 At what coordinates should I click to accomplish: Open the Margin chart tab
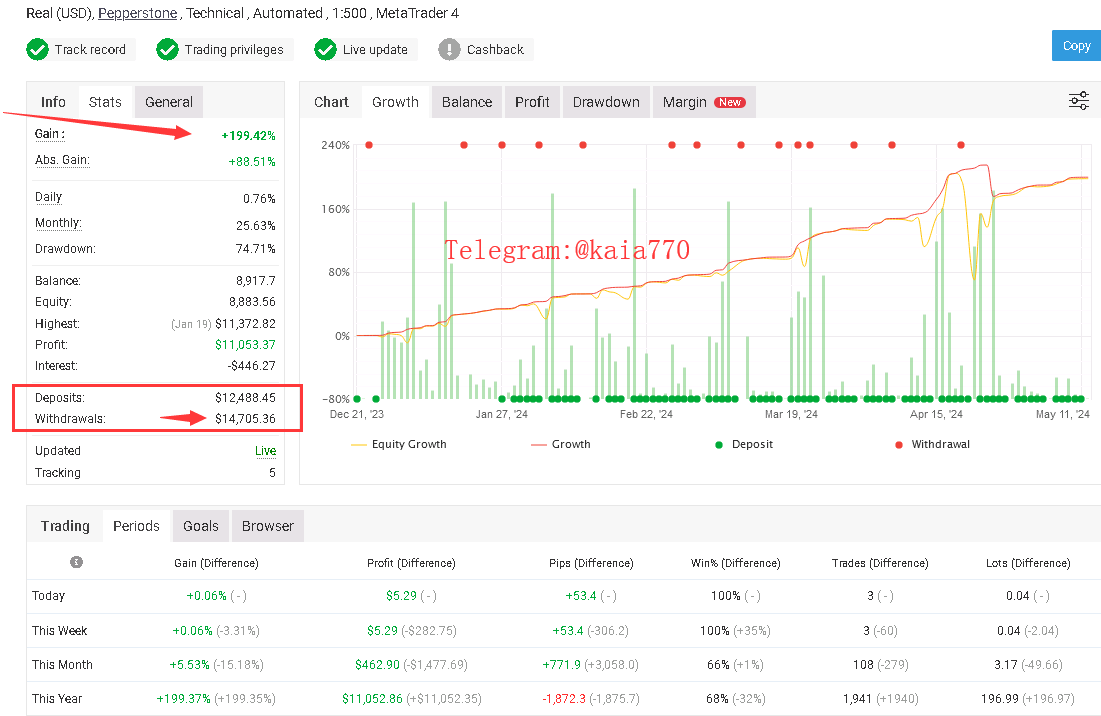click(704, 102)
